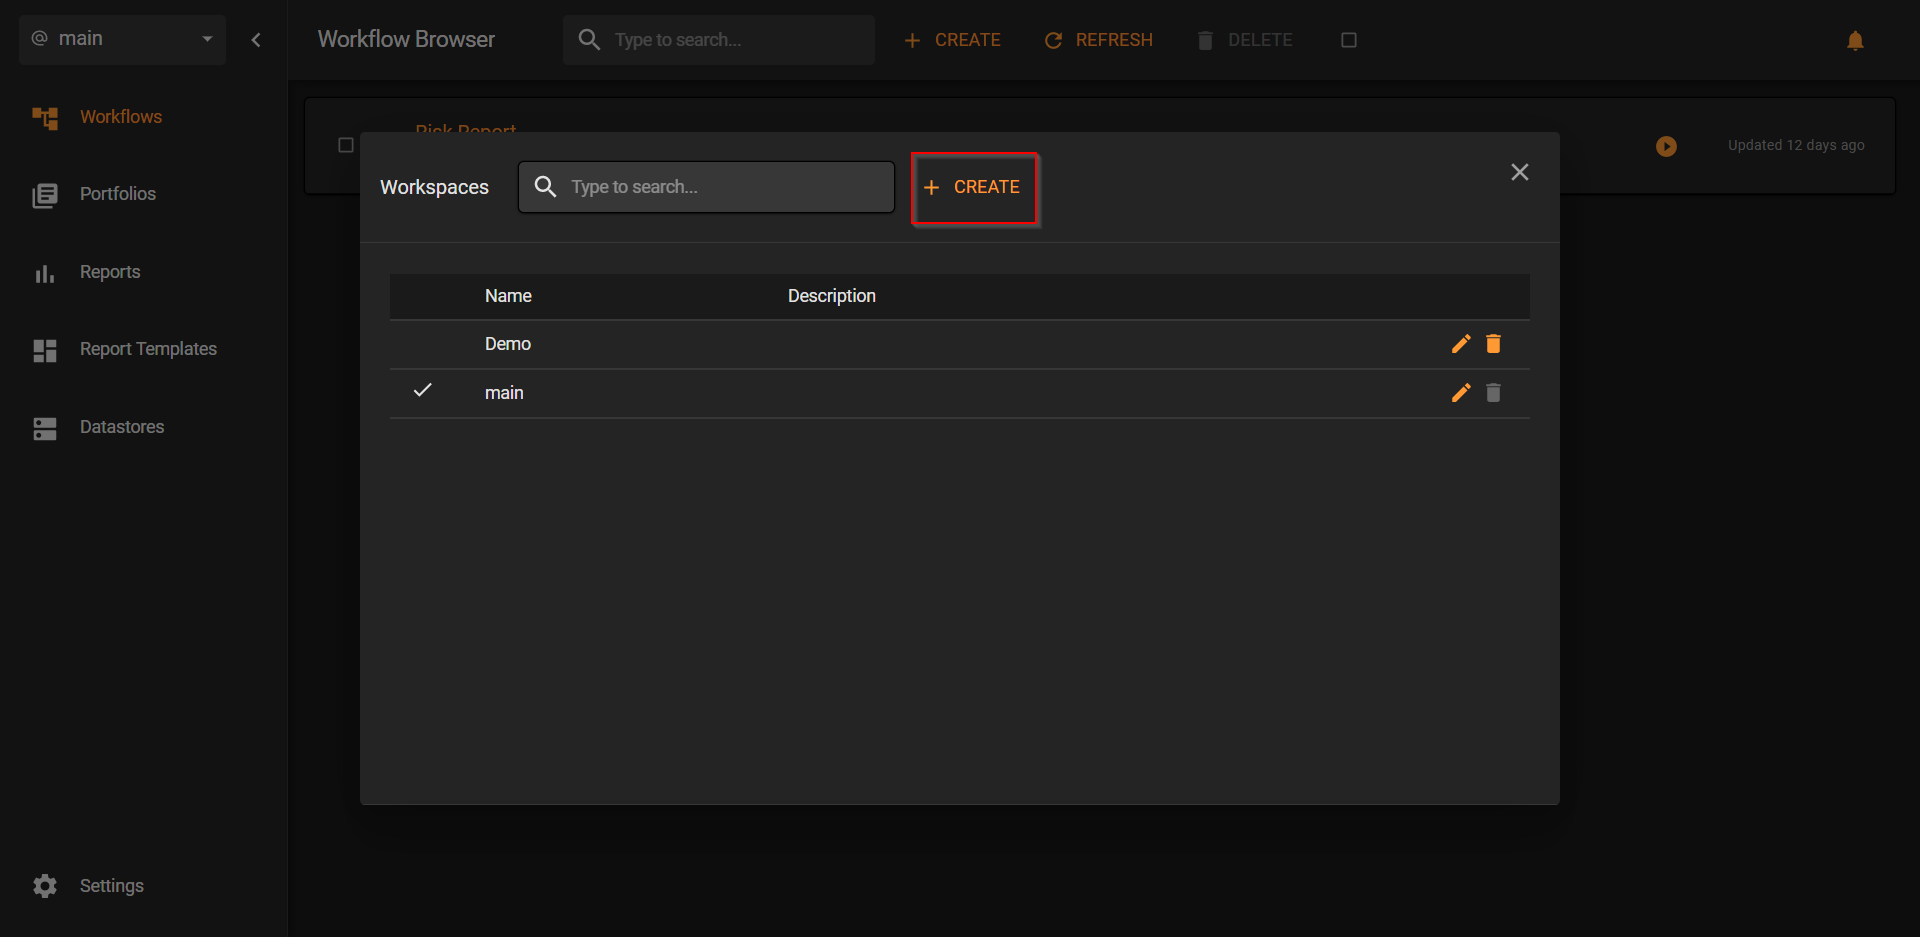The width and height of the screenshot is (1920, 937).
Task: Go to Reports menu item
Action: click(x=110, y=272)
